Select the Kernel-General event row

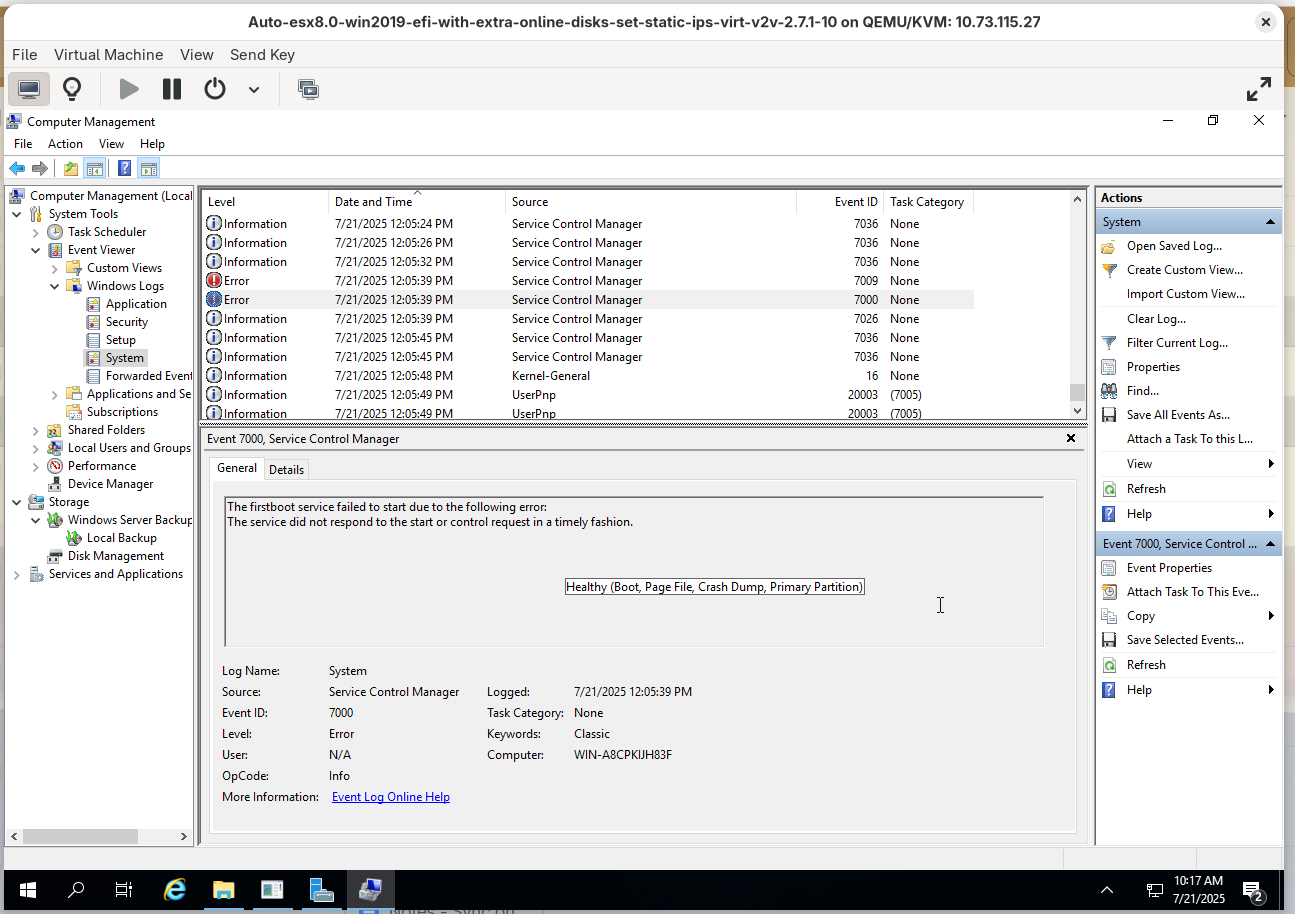[589, 376]
